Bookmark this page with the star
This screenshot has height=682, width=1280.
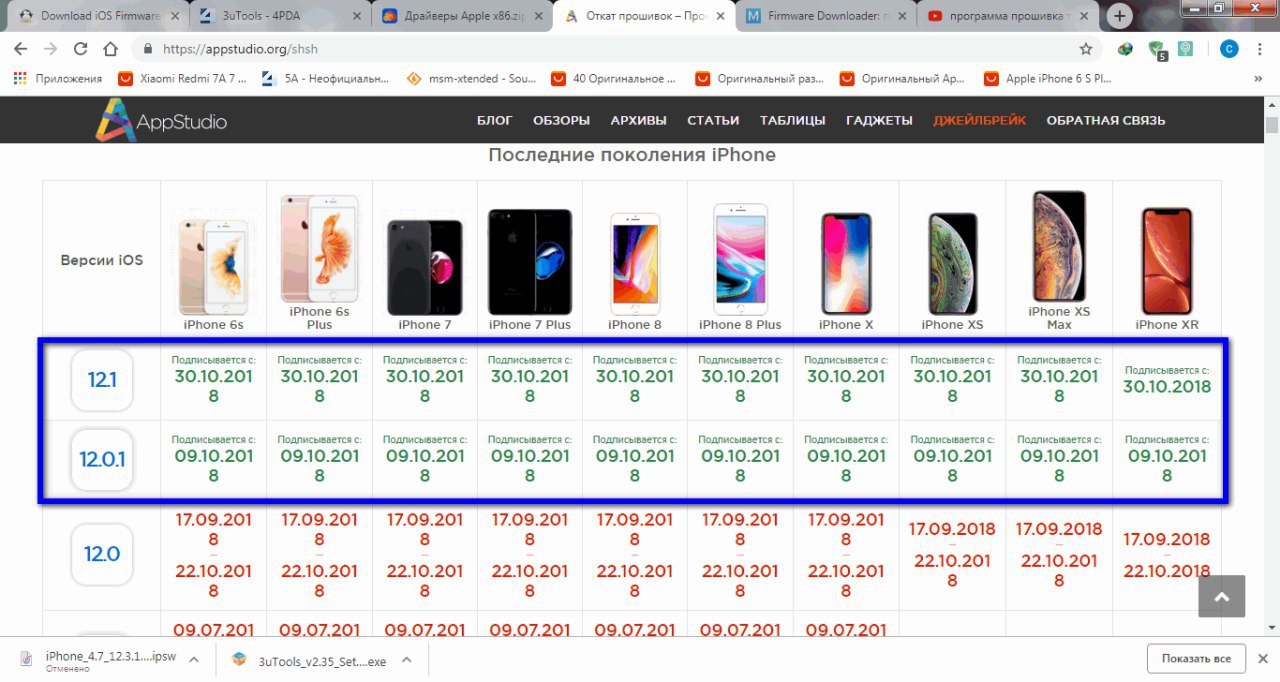[x=1086, y=48]
